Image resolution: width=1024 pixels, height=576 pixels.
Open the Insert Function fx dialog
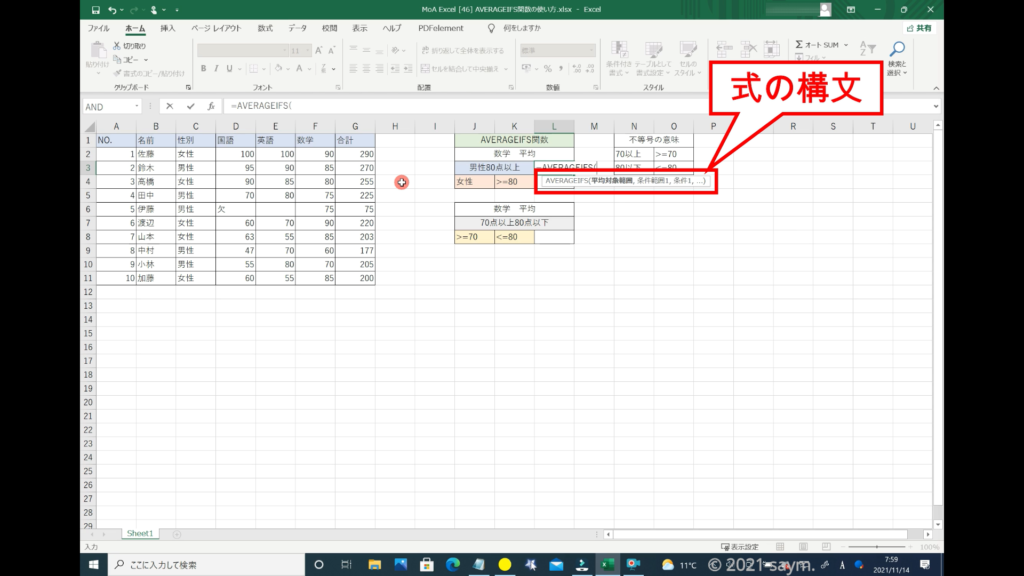click(x=210, y=106)
